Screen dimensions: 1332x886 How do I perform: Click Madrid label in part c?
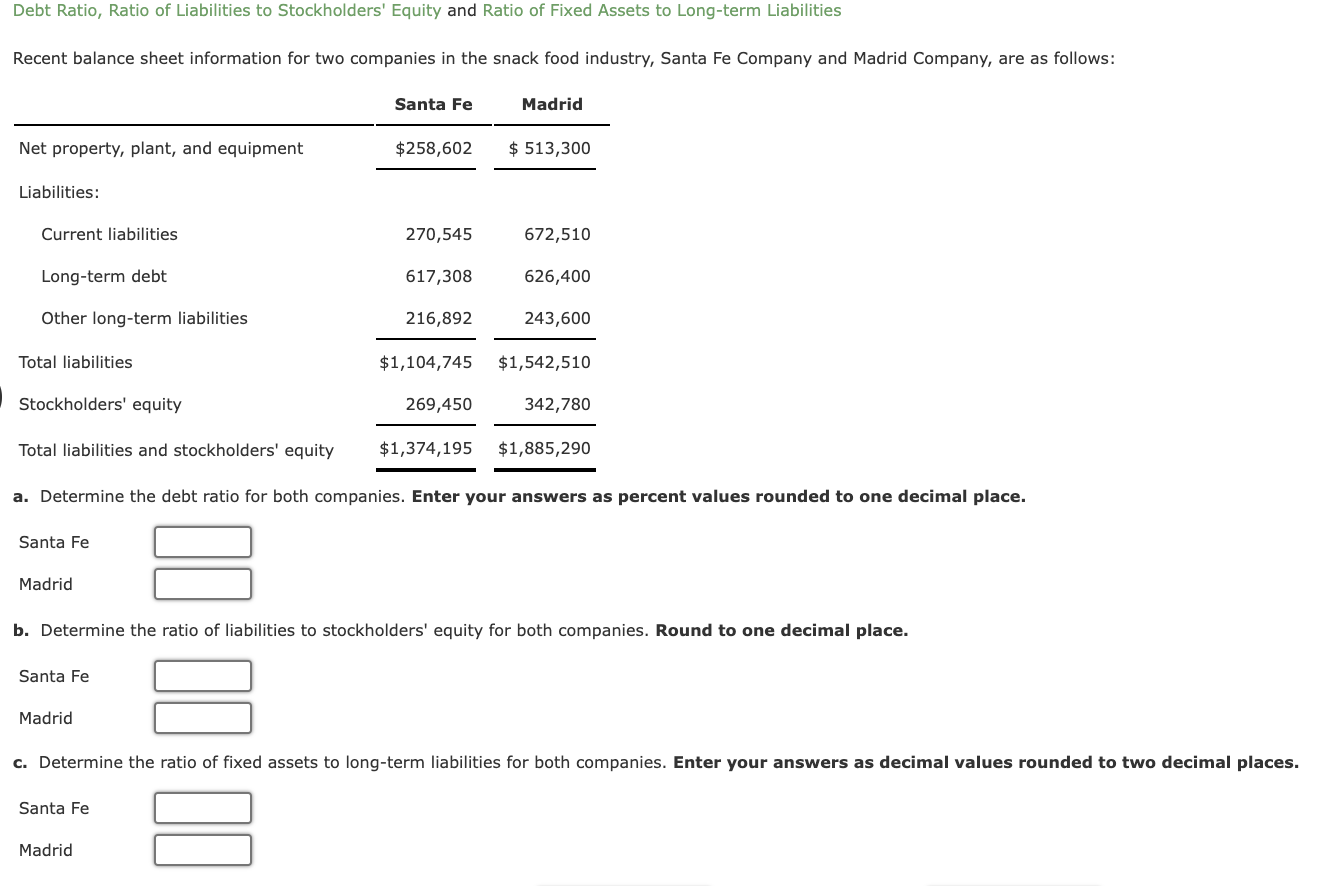[46, 850]
